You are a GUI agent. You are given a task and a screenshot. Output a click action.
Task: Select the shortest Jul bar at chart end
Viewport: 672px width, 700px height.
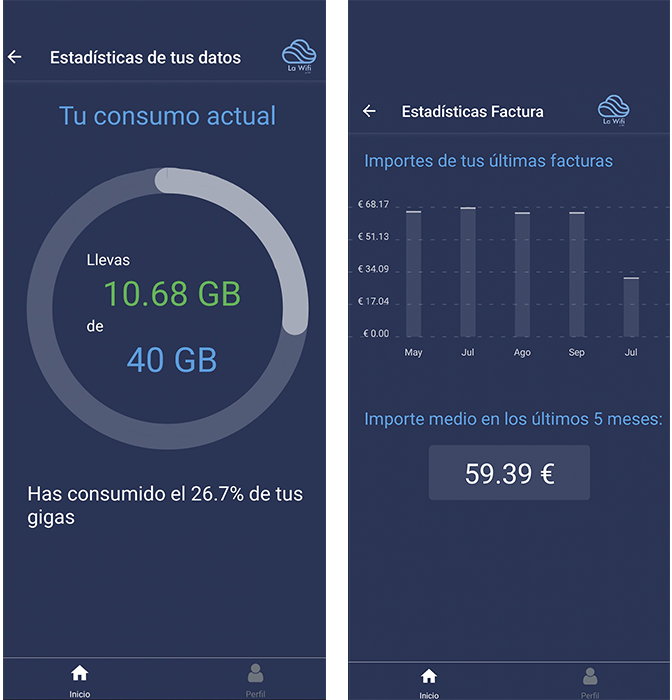(631, 307)
